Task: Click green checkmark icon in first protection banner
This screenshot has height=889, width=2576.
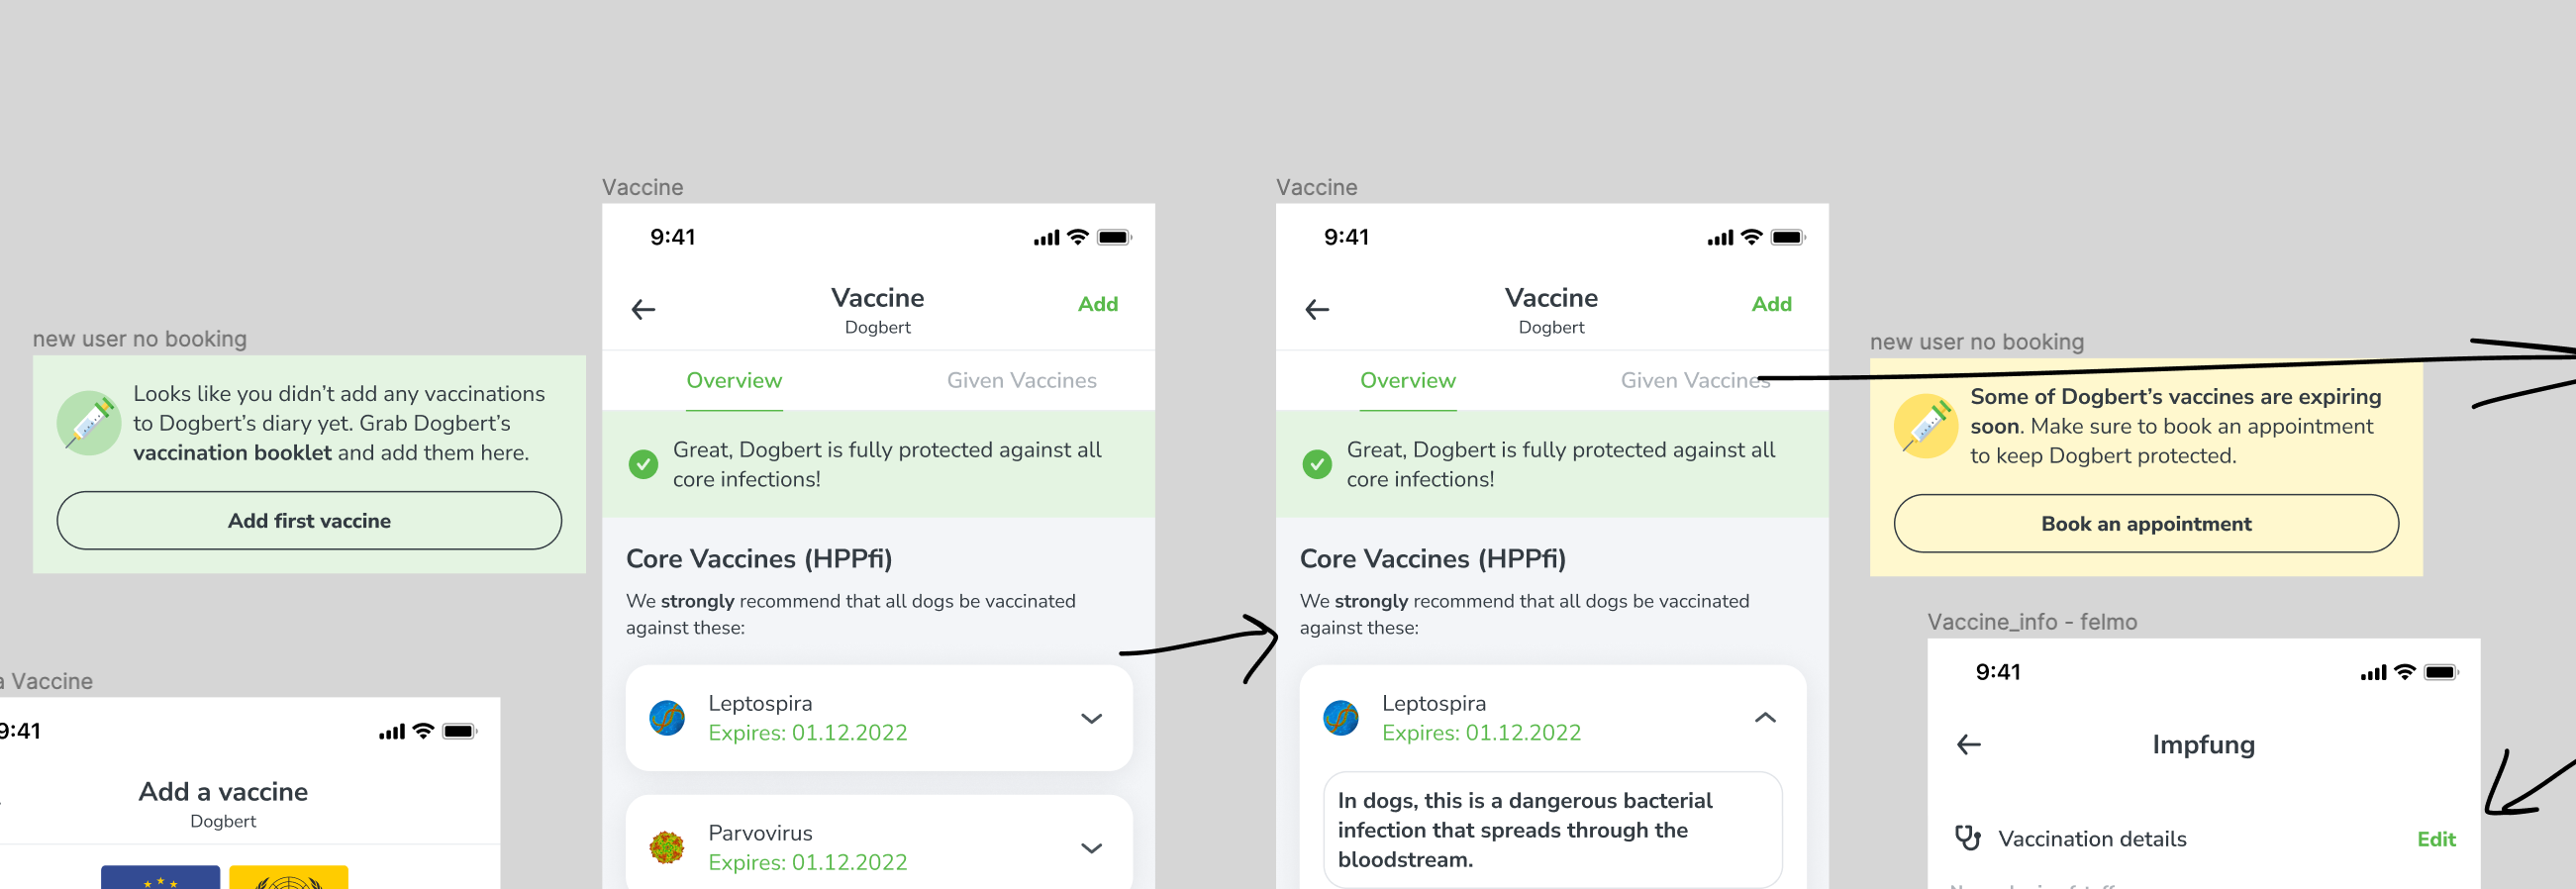Action: pos(643,464)
